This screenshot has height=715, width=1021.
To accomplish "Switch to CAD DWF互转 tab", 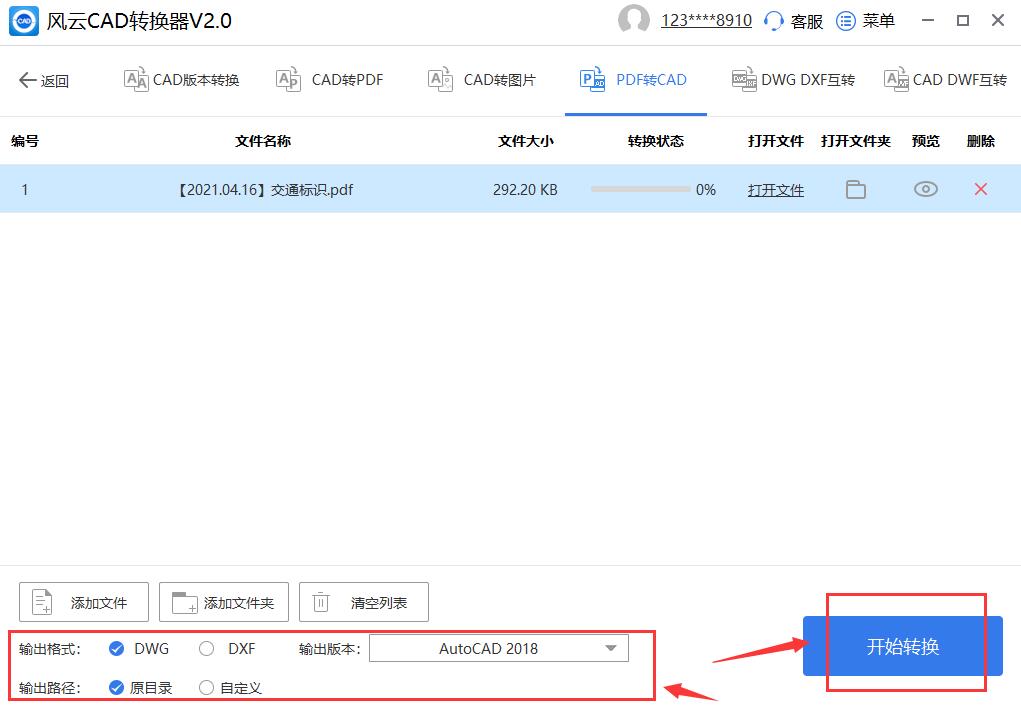I will (945, 80).
